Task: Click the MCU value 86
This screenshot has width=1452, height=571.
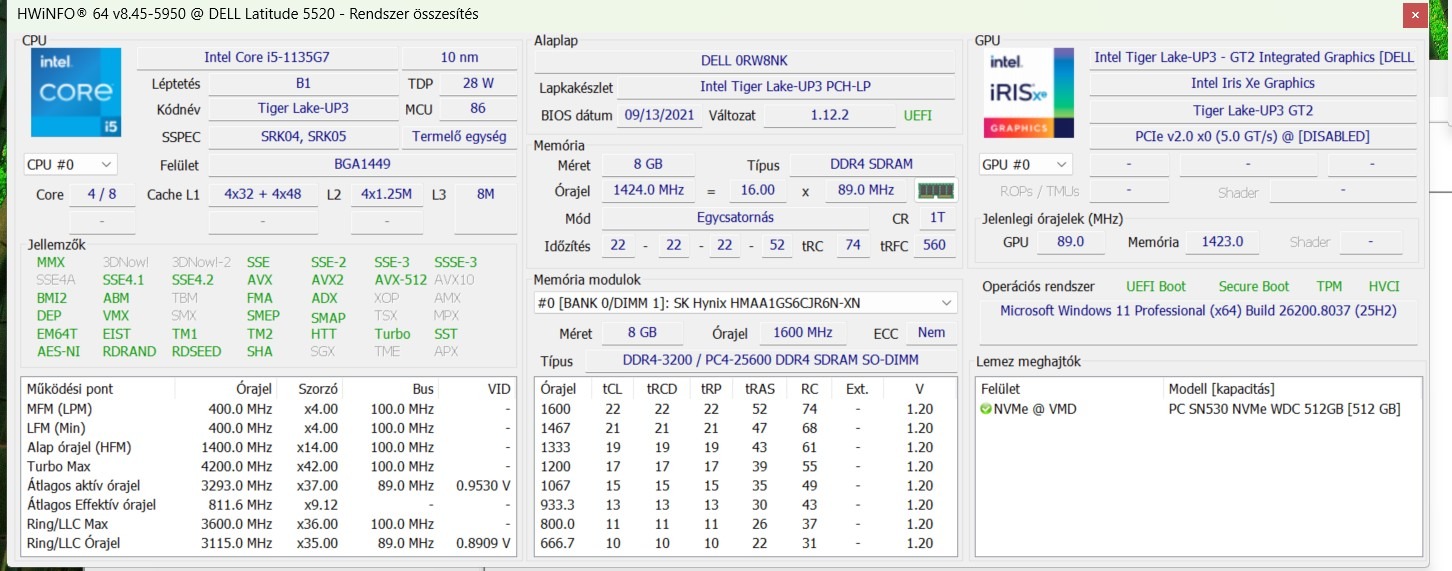Action: 477,109
